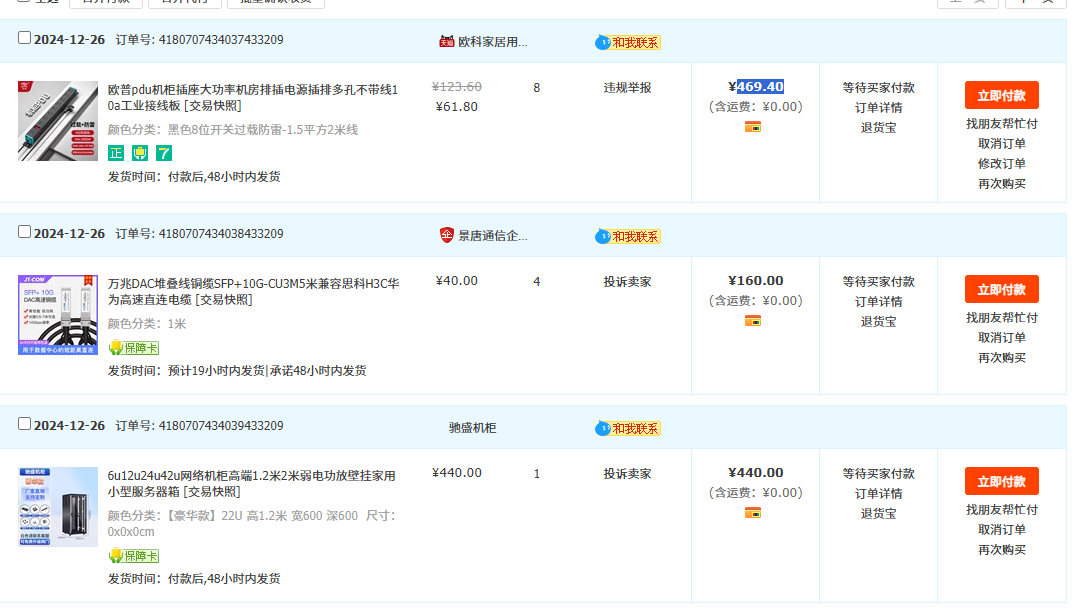Click the 保障卡 badge on the DAC cable order

point(134,348)
